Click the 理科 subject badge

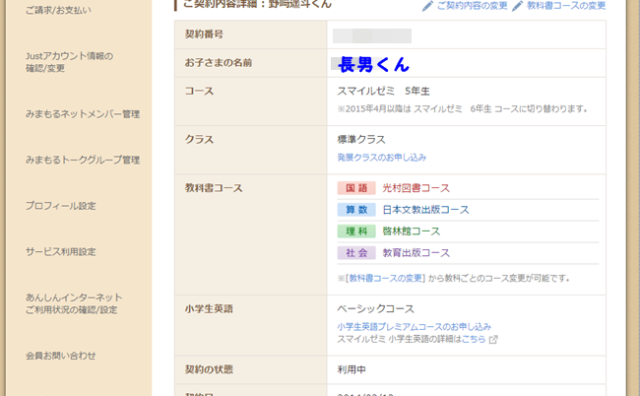[356, 231]
